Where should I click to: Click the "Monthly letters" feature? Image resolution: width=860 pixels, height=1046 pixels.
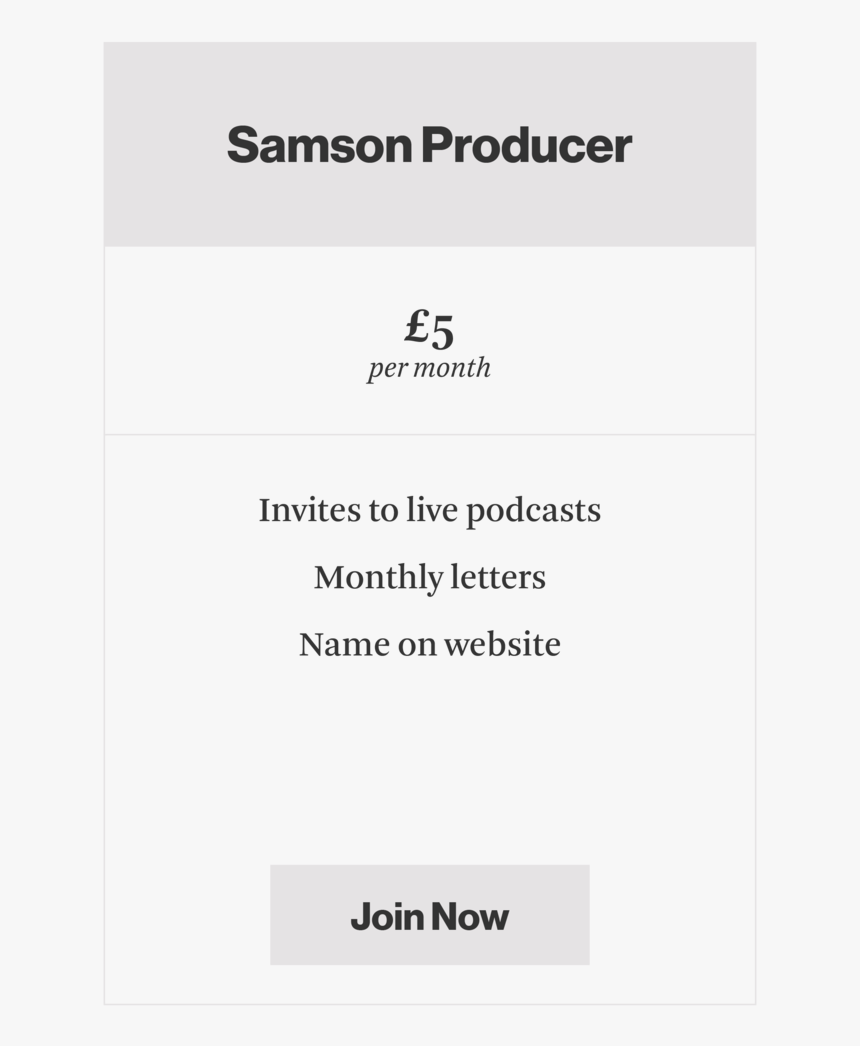(429, 577)
